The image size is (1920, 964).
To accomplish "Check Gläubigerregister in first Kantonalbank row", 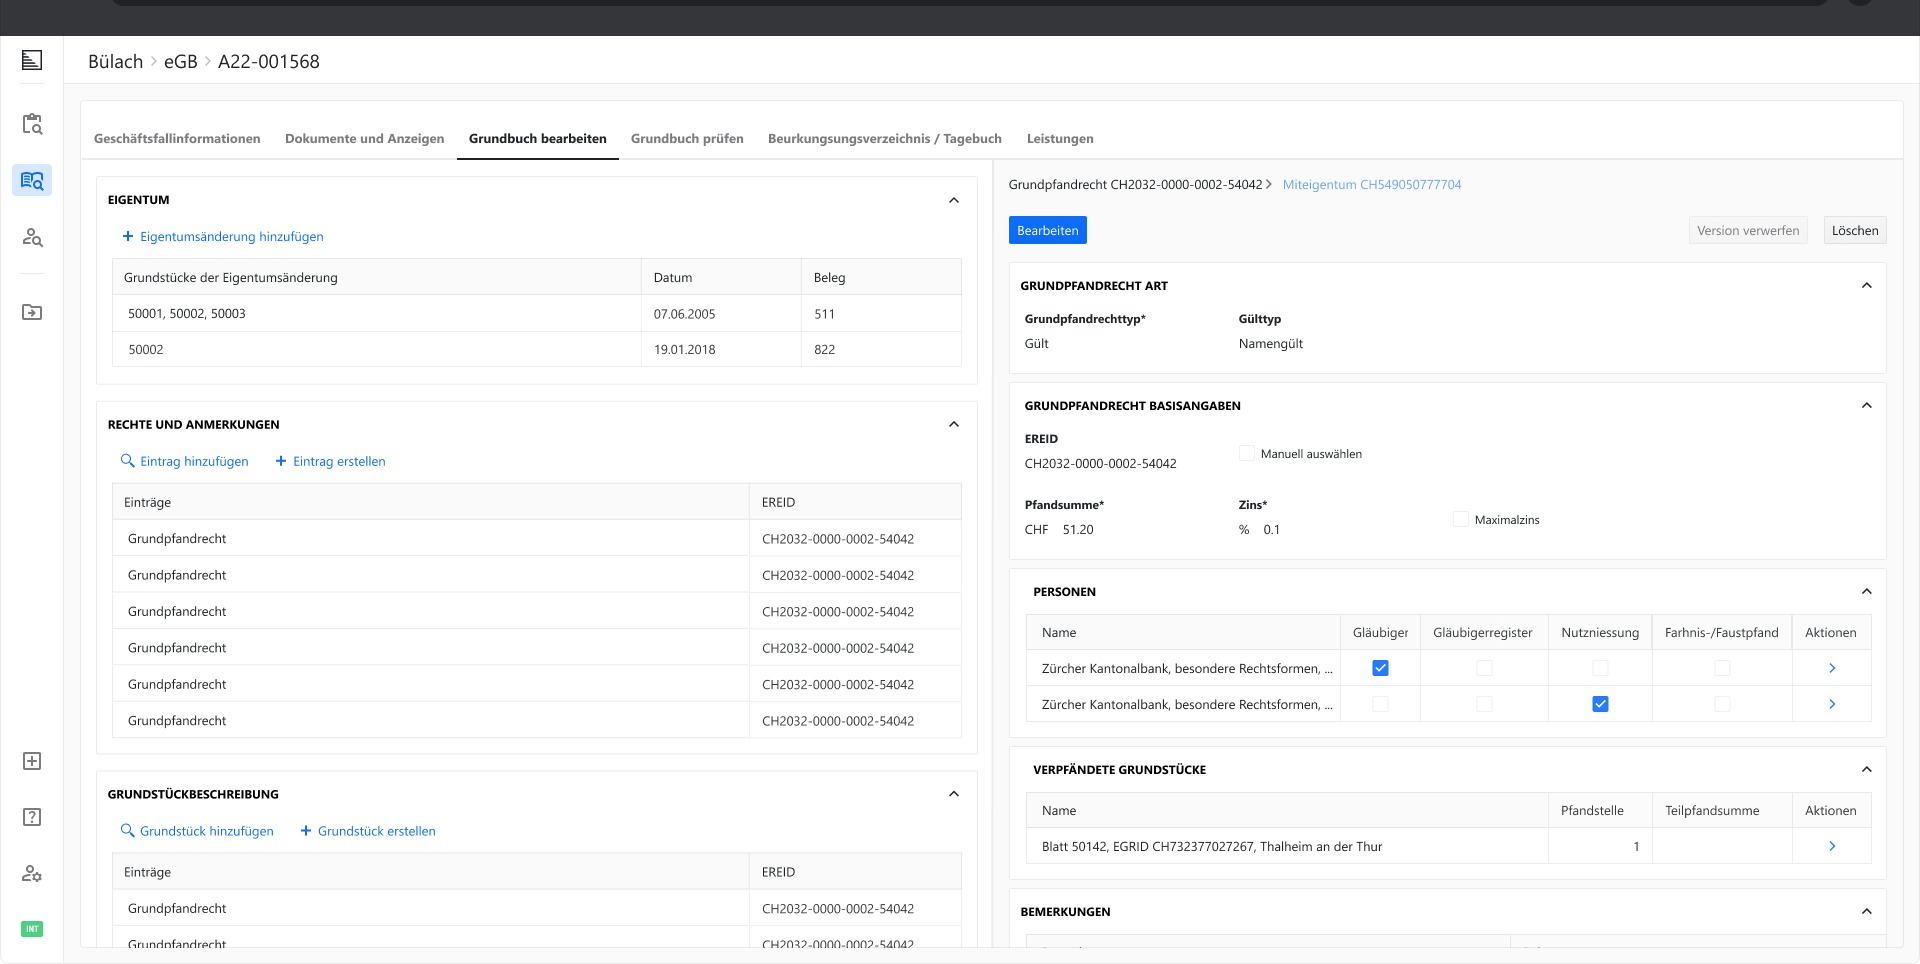I will coord(1484,668).
